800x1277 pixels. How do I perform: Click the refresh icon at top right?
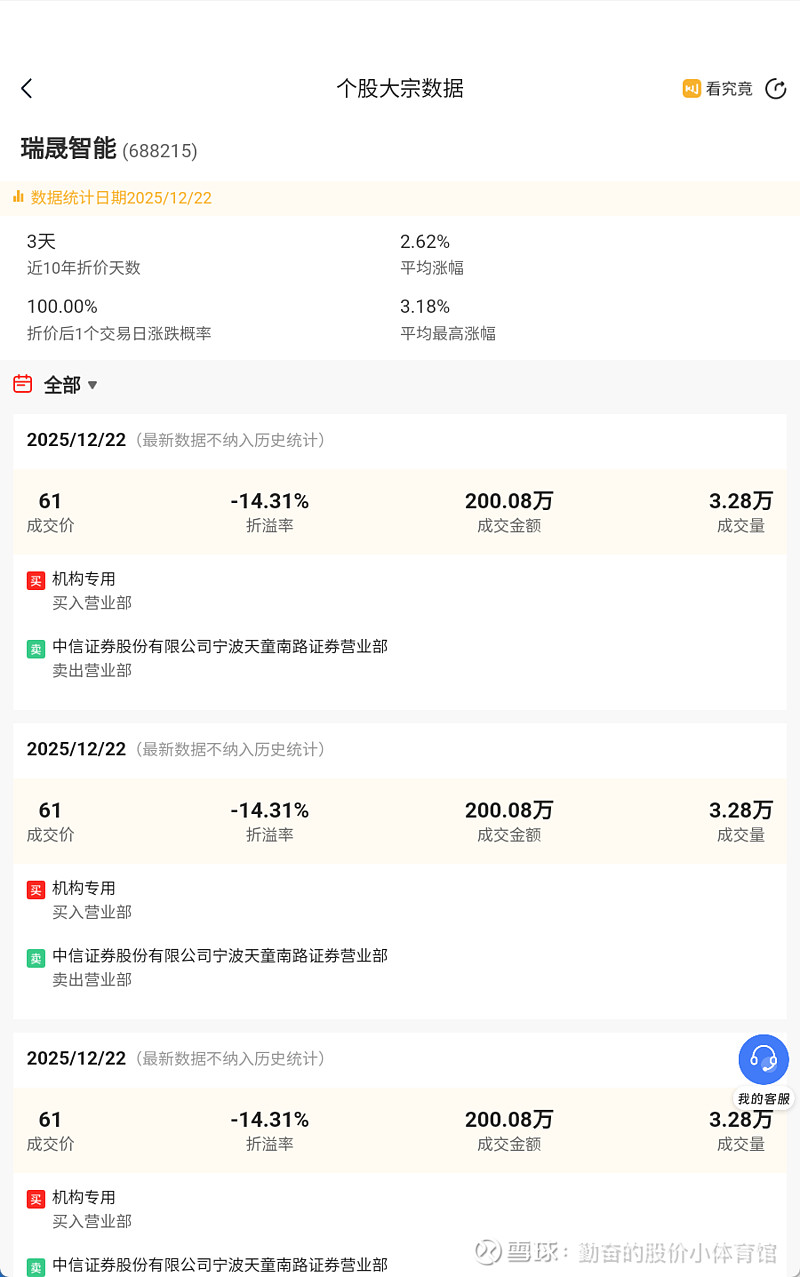click(x=775, y=88)
